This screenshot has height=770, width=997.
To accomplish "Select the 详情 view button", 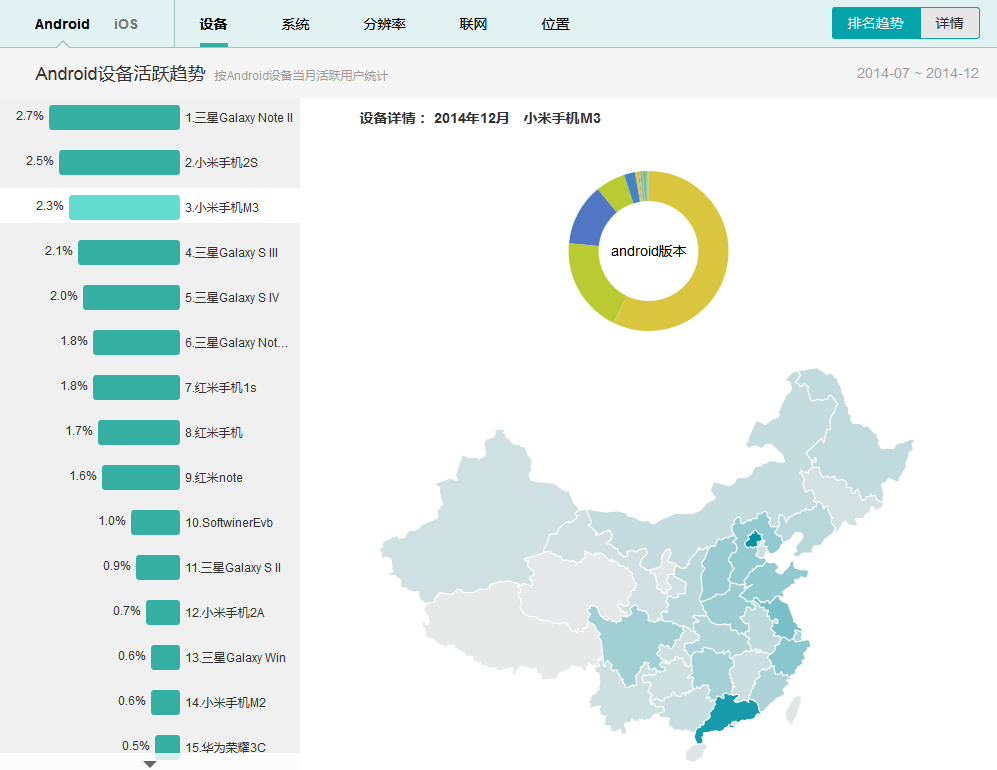I will pyautogui.click(x=949, y=24).
